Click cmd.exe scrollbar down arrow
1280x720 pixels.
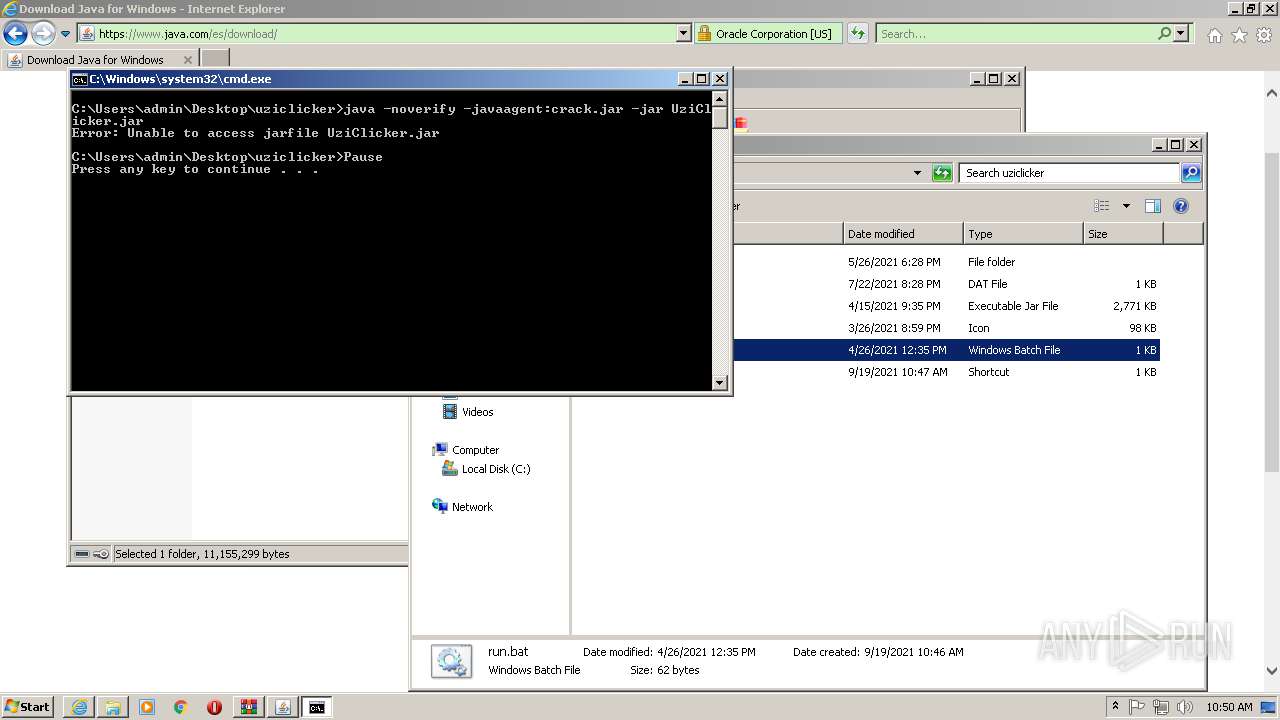pos(720,382)
